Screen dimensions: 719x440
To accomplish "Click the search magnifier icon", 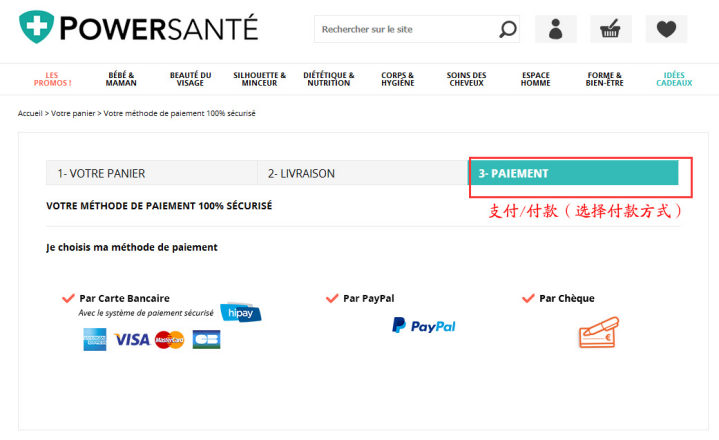I will tap(508, 29).
